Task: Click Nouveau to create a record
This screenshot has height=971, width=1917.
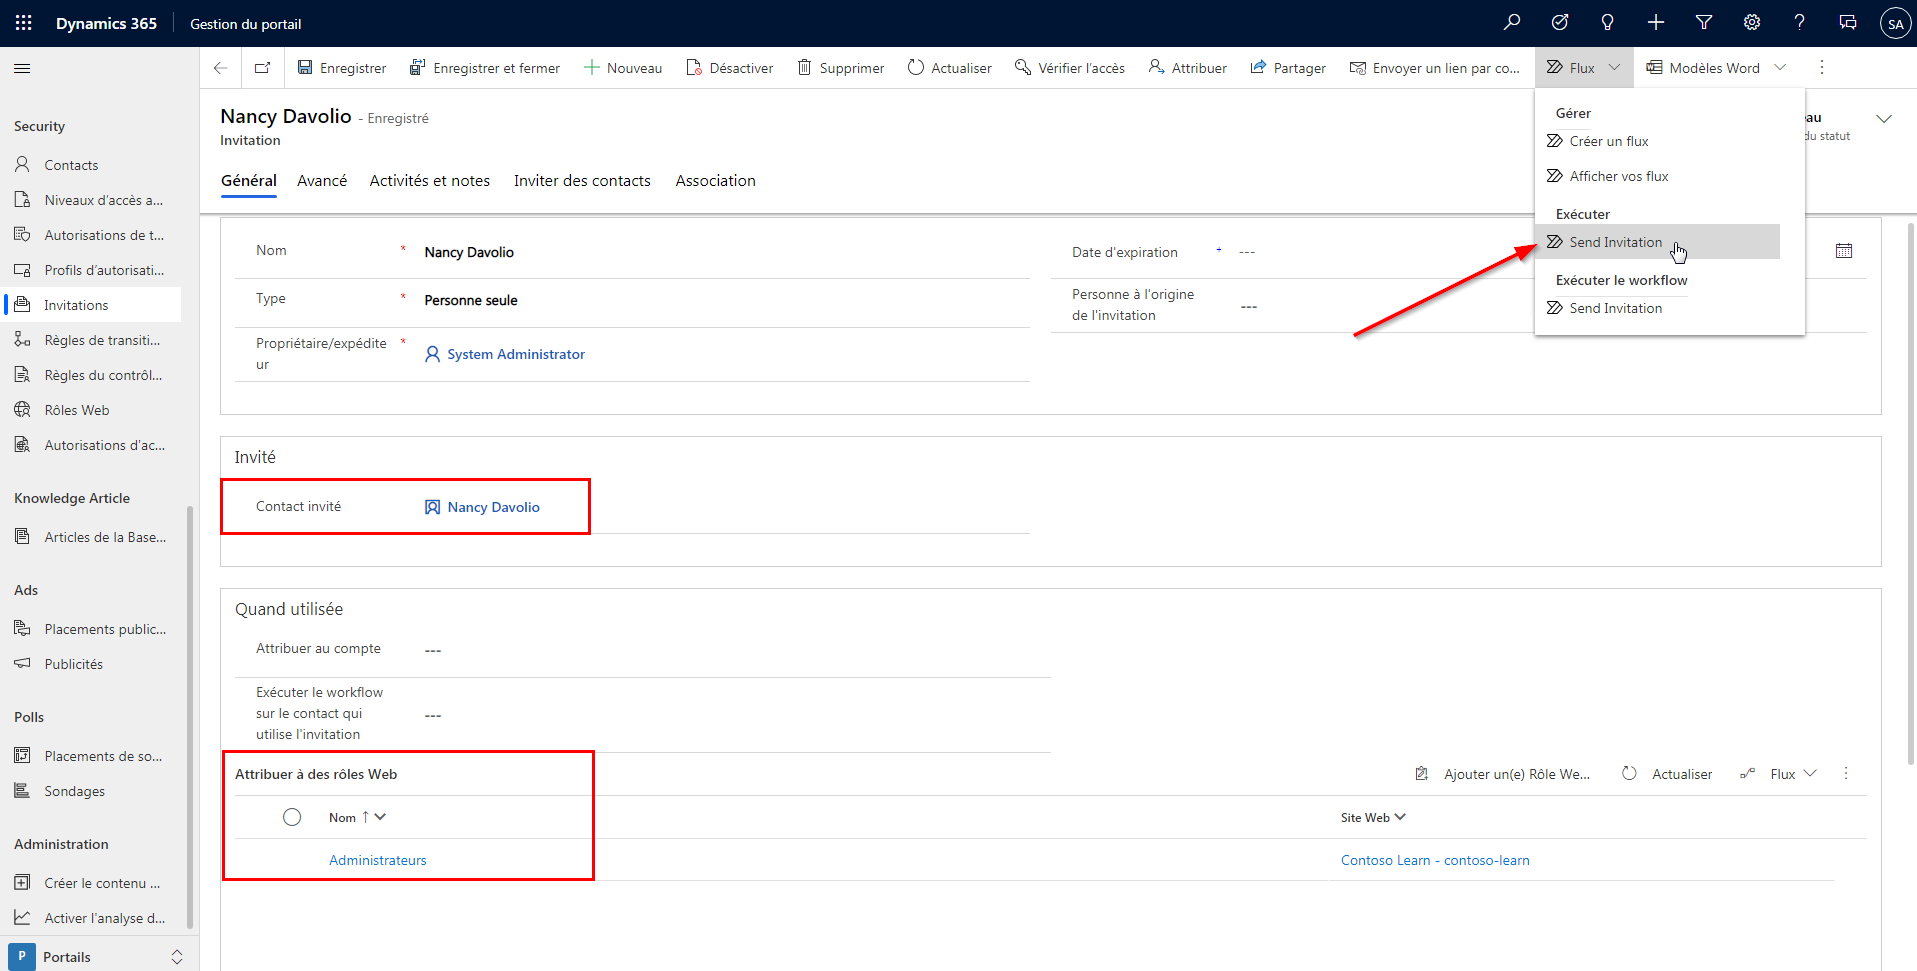Action: [623, 68]
